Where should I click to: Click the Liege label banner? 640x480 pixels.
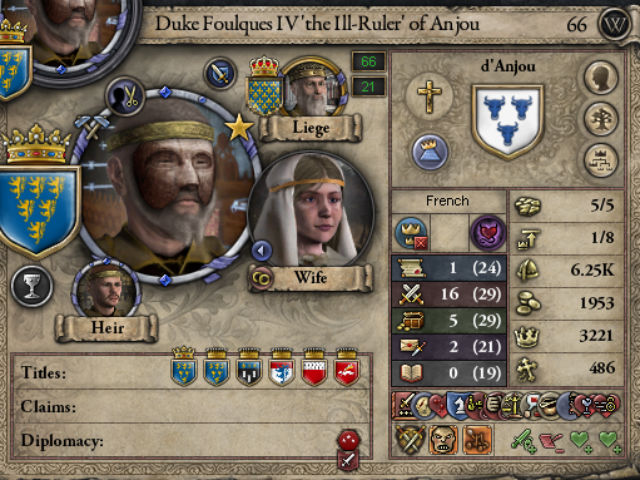[x=311, y=128]
